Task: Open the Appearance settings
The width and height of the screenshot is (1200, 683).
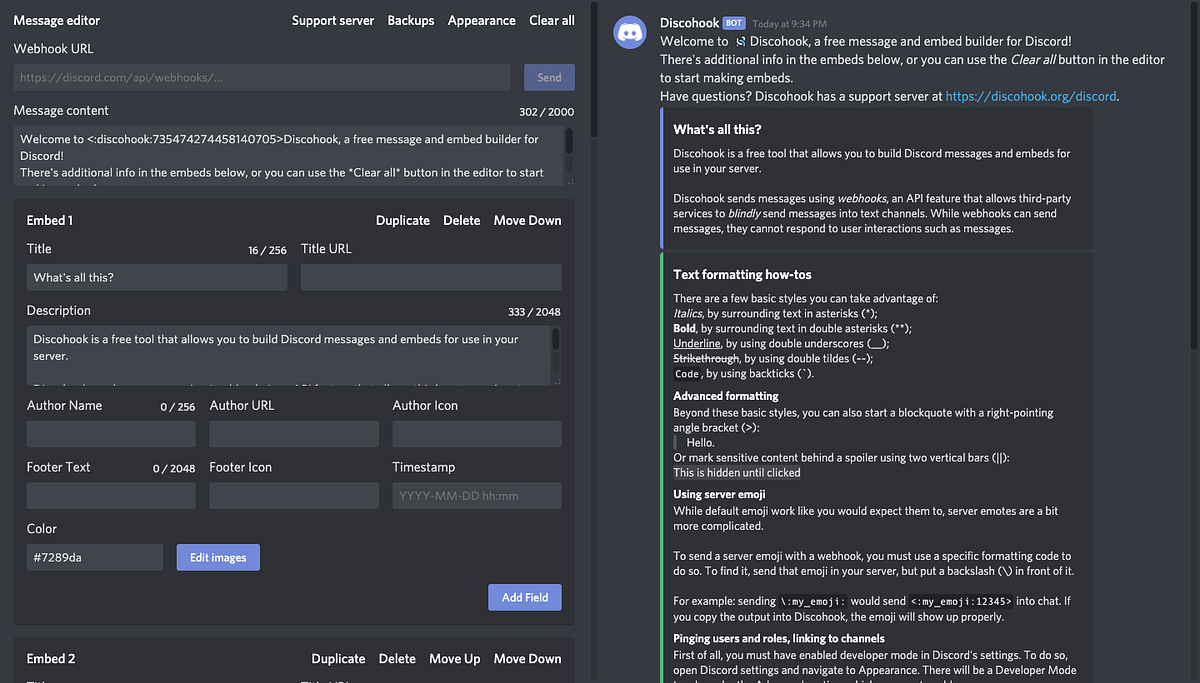Action: 481,19
